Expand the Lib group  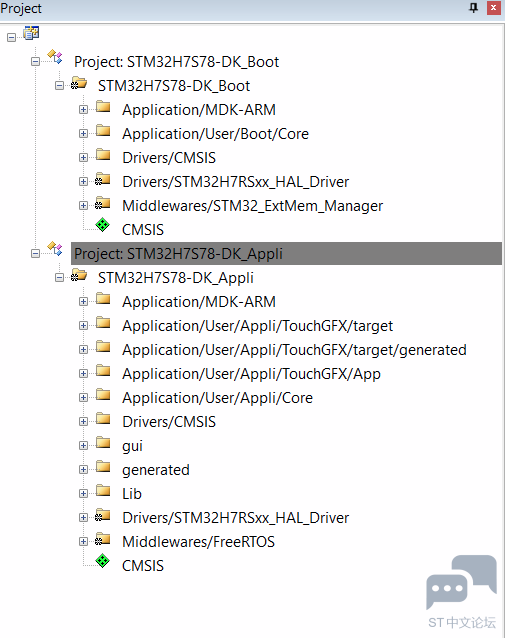coord(83,494)
